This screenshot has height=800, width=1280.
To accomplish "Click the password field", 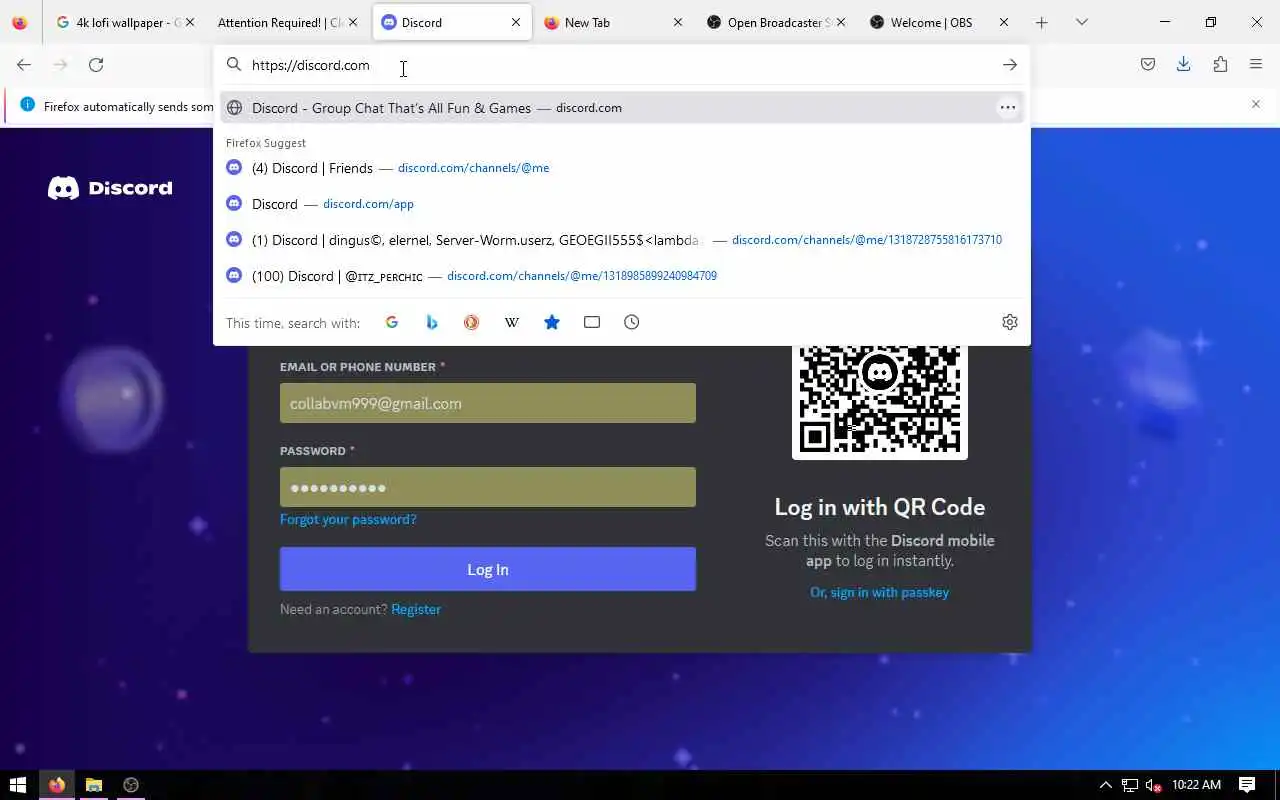I will coord(488,487).
